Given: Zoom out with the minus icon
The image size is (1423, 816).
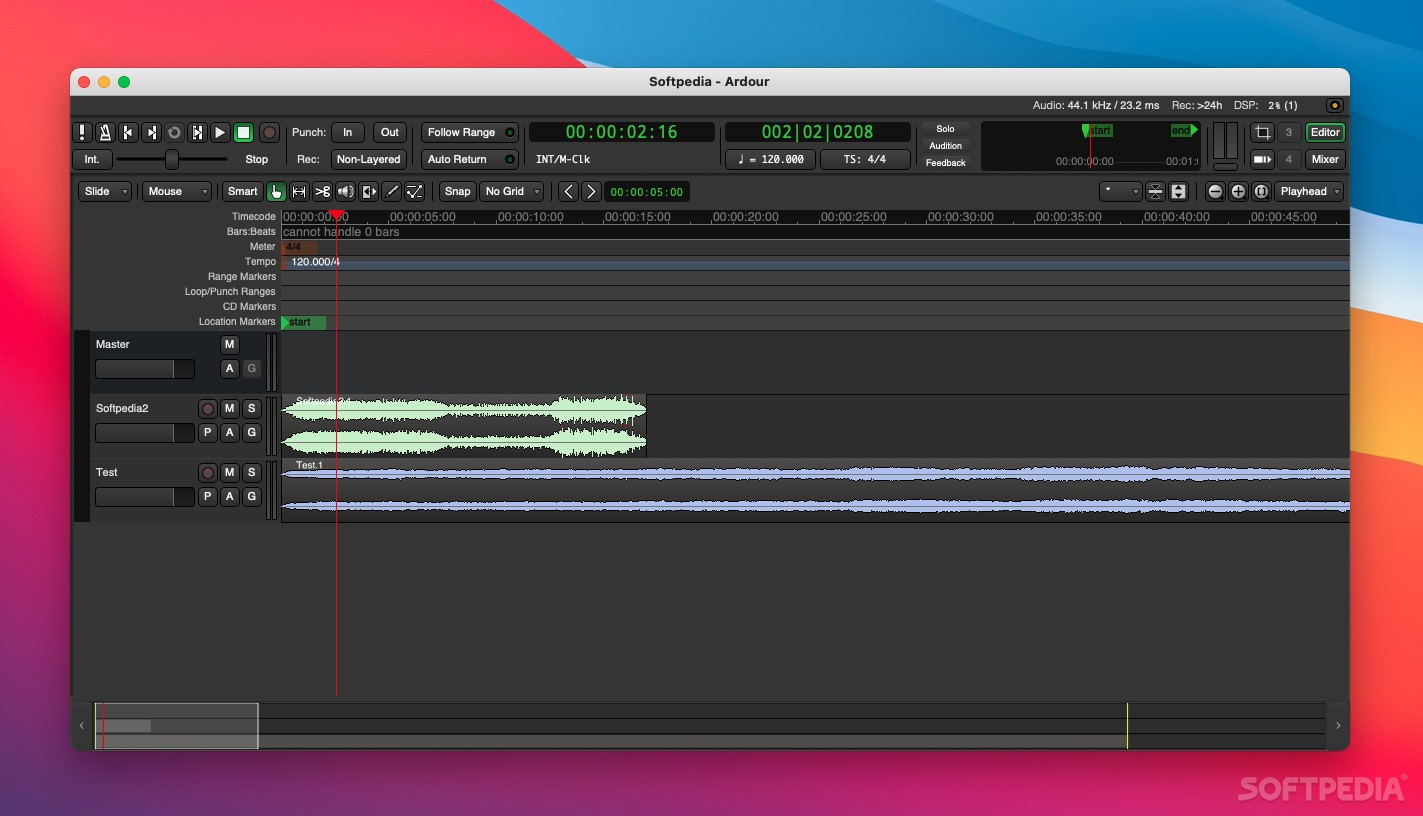Looking at the screenshot, I should [x=1215, y=191].
